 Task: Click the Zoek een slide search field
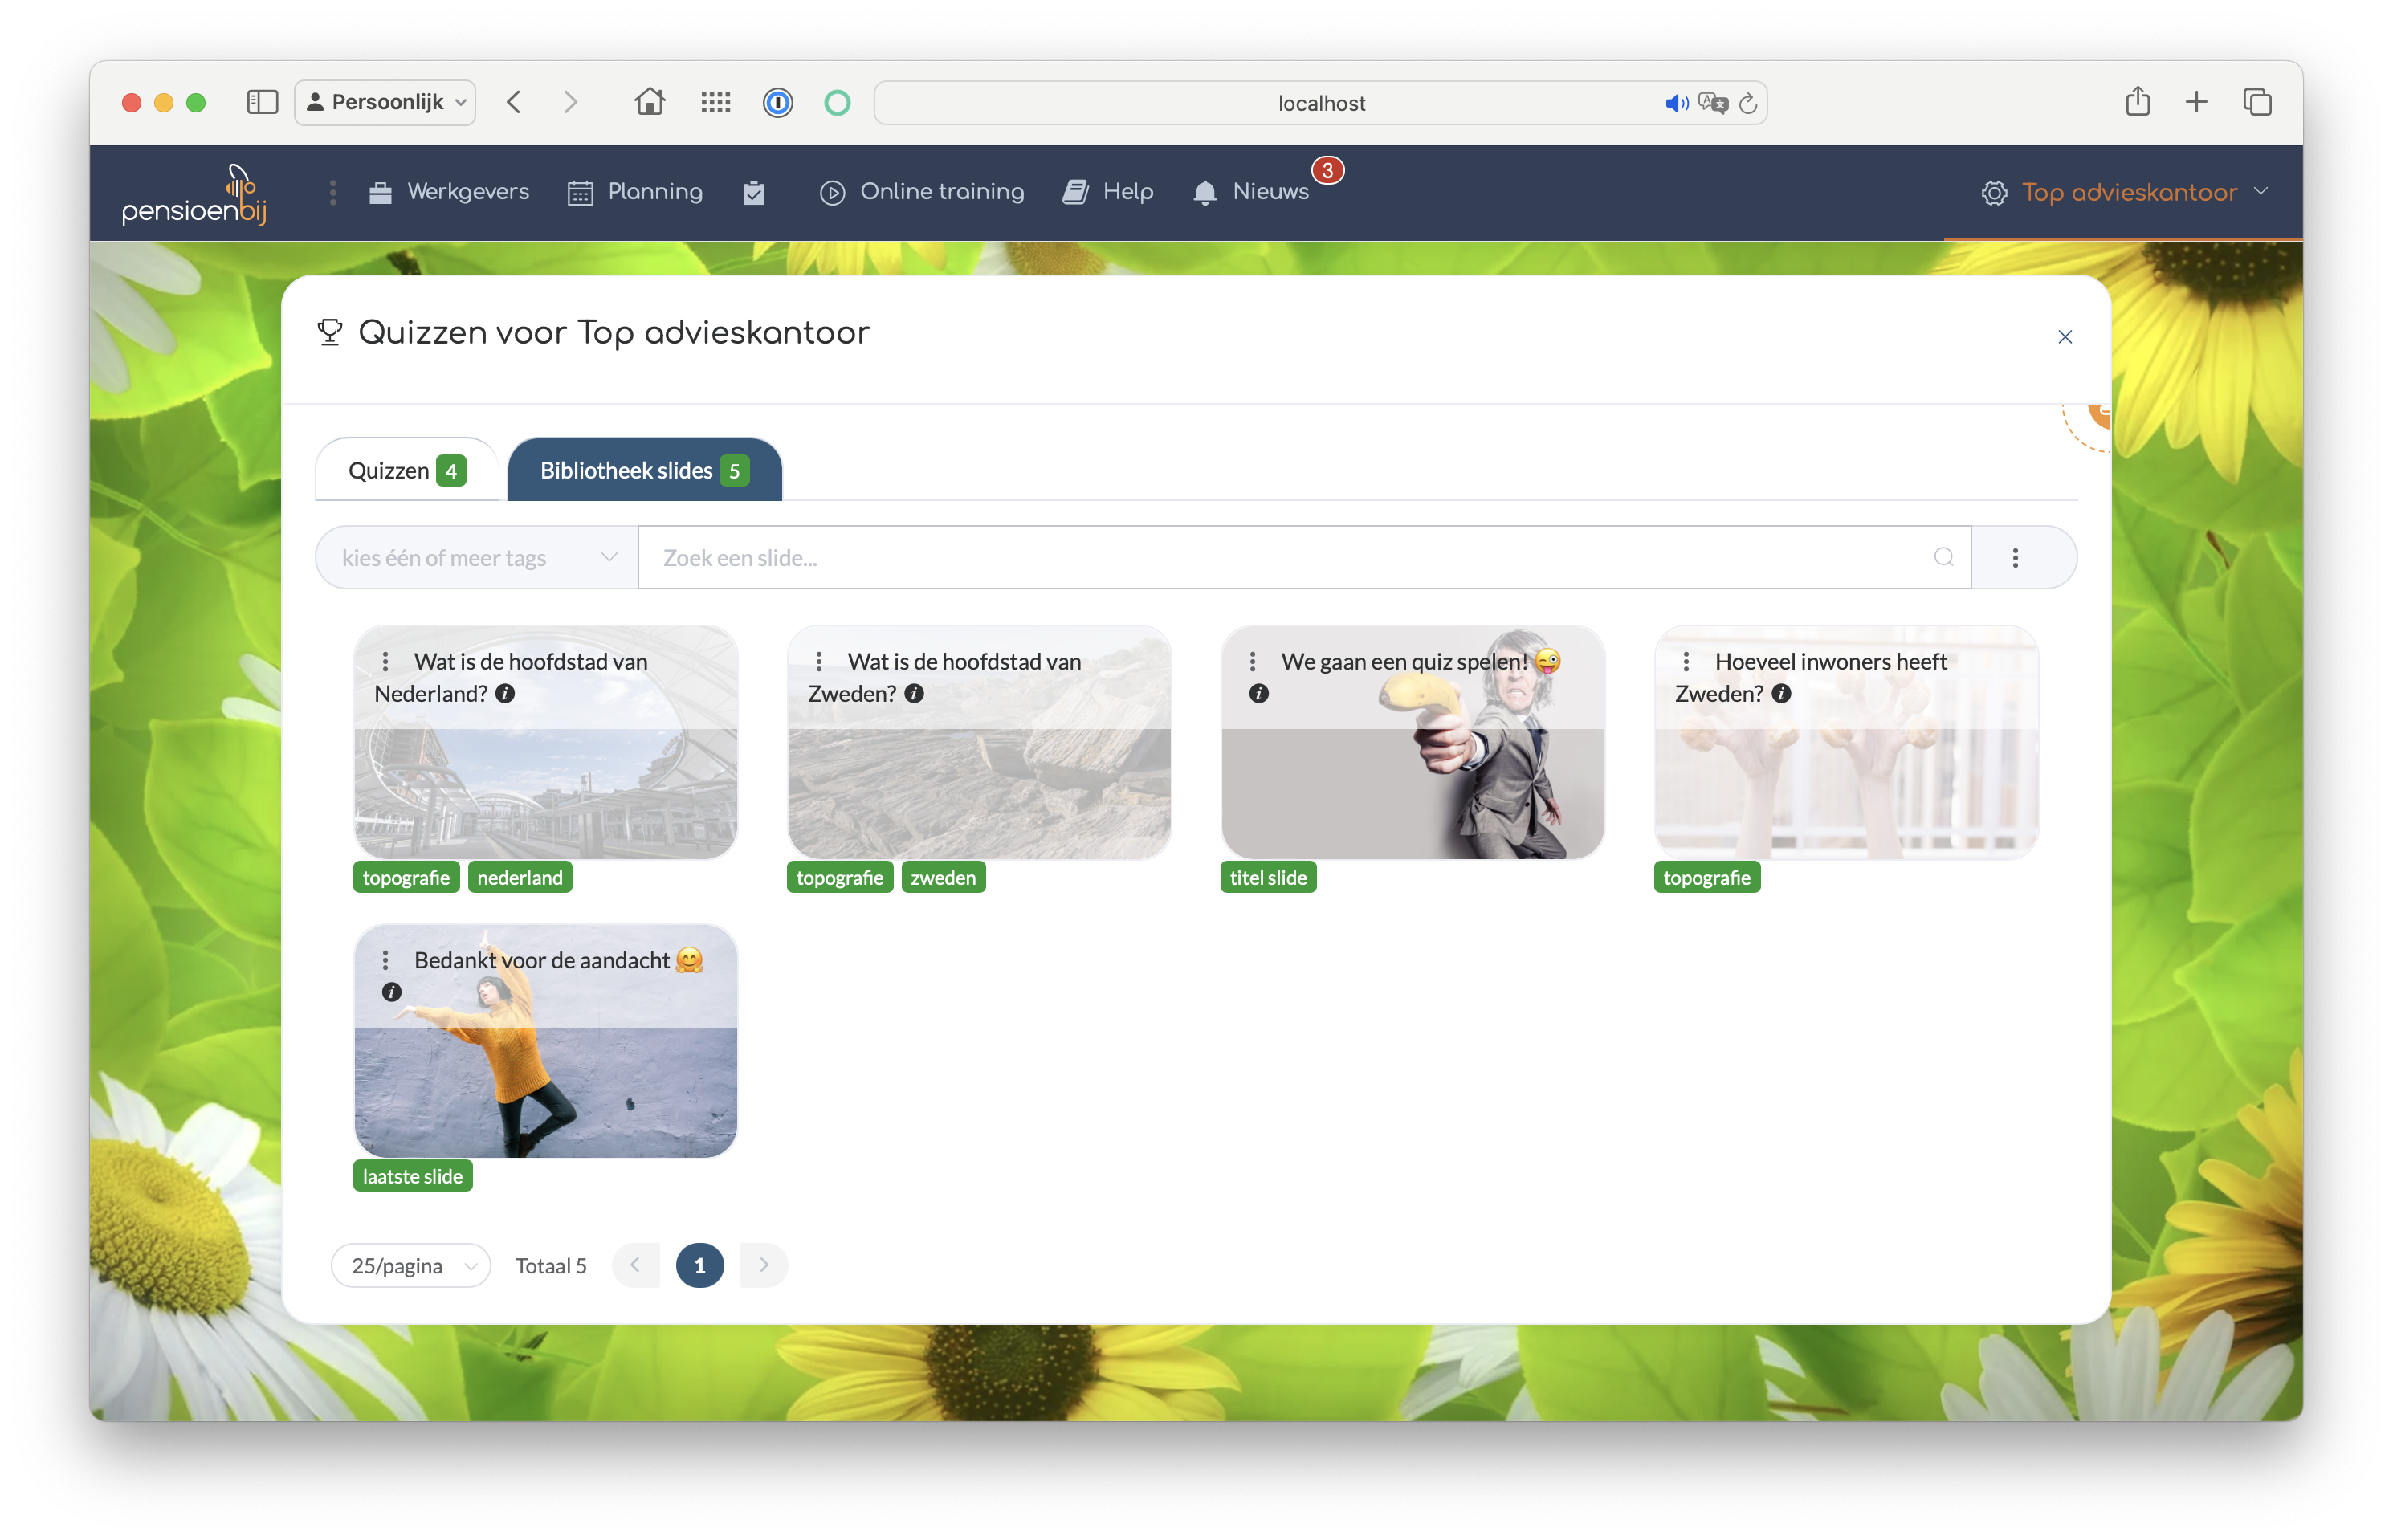point(1303,557)
